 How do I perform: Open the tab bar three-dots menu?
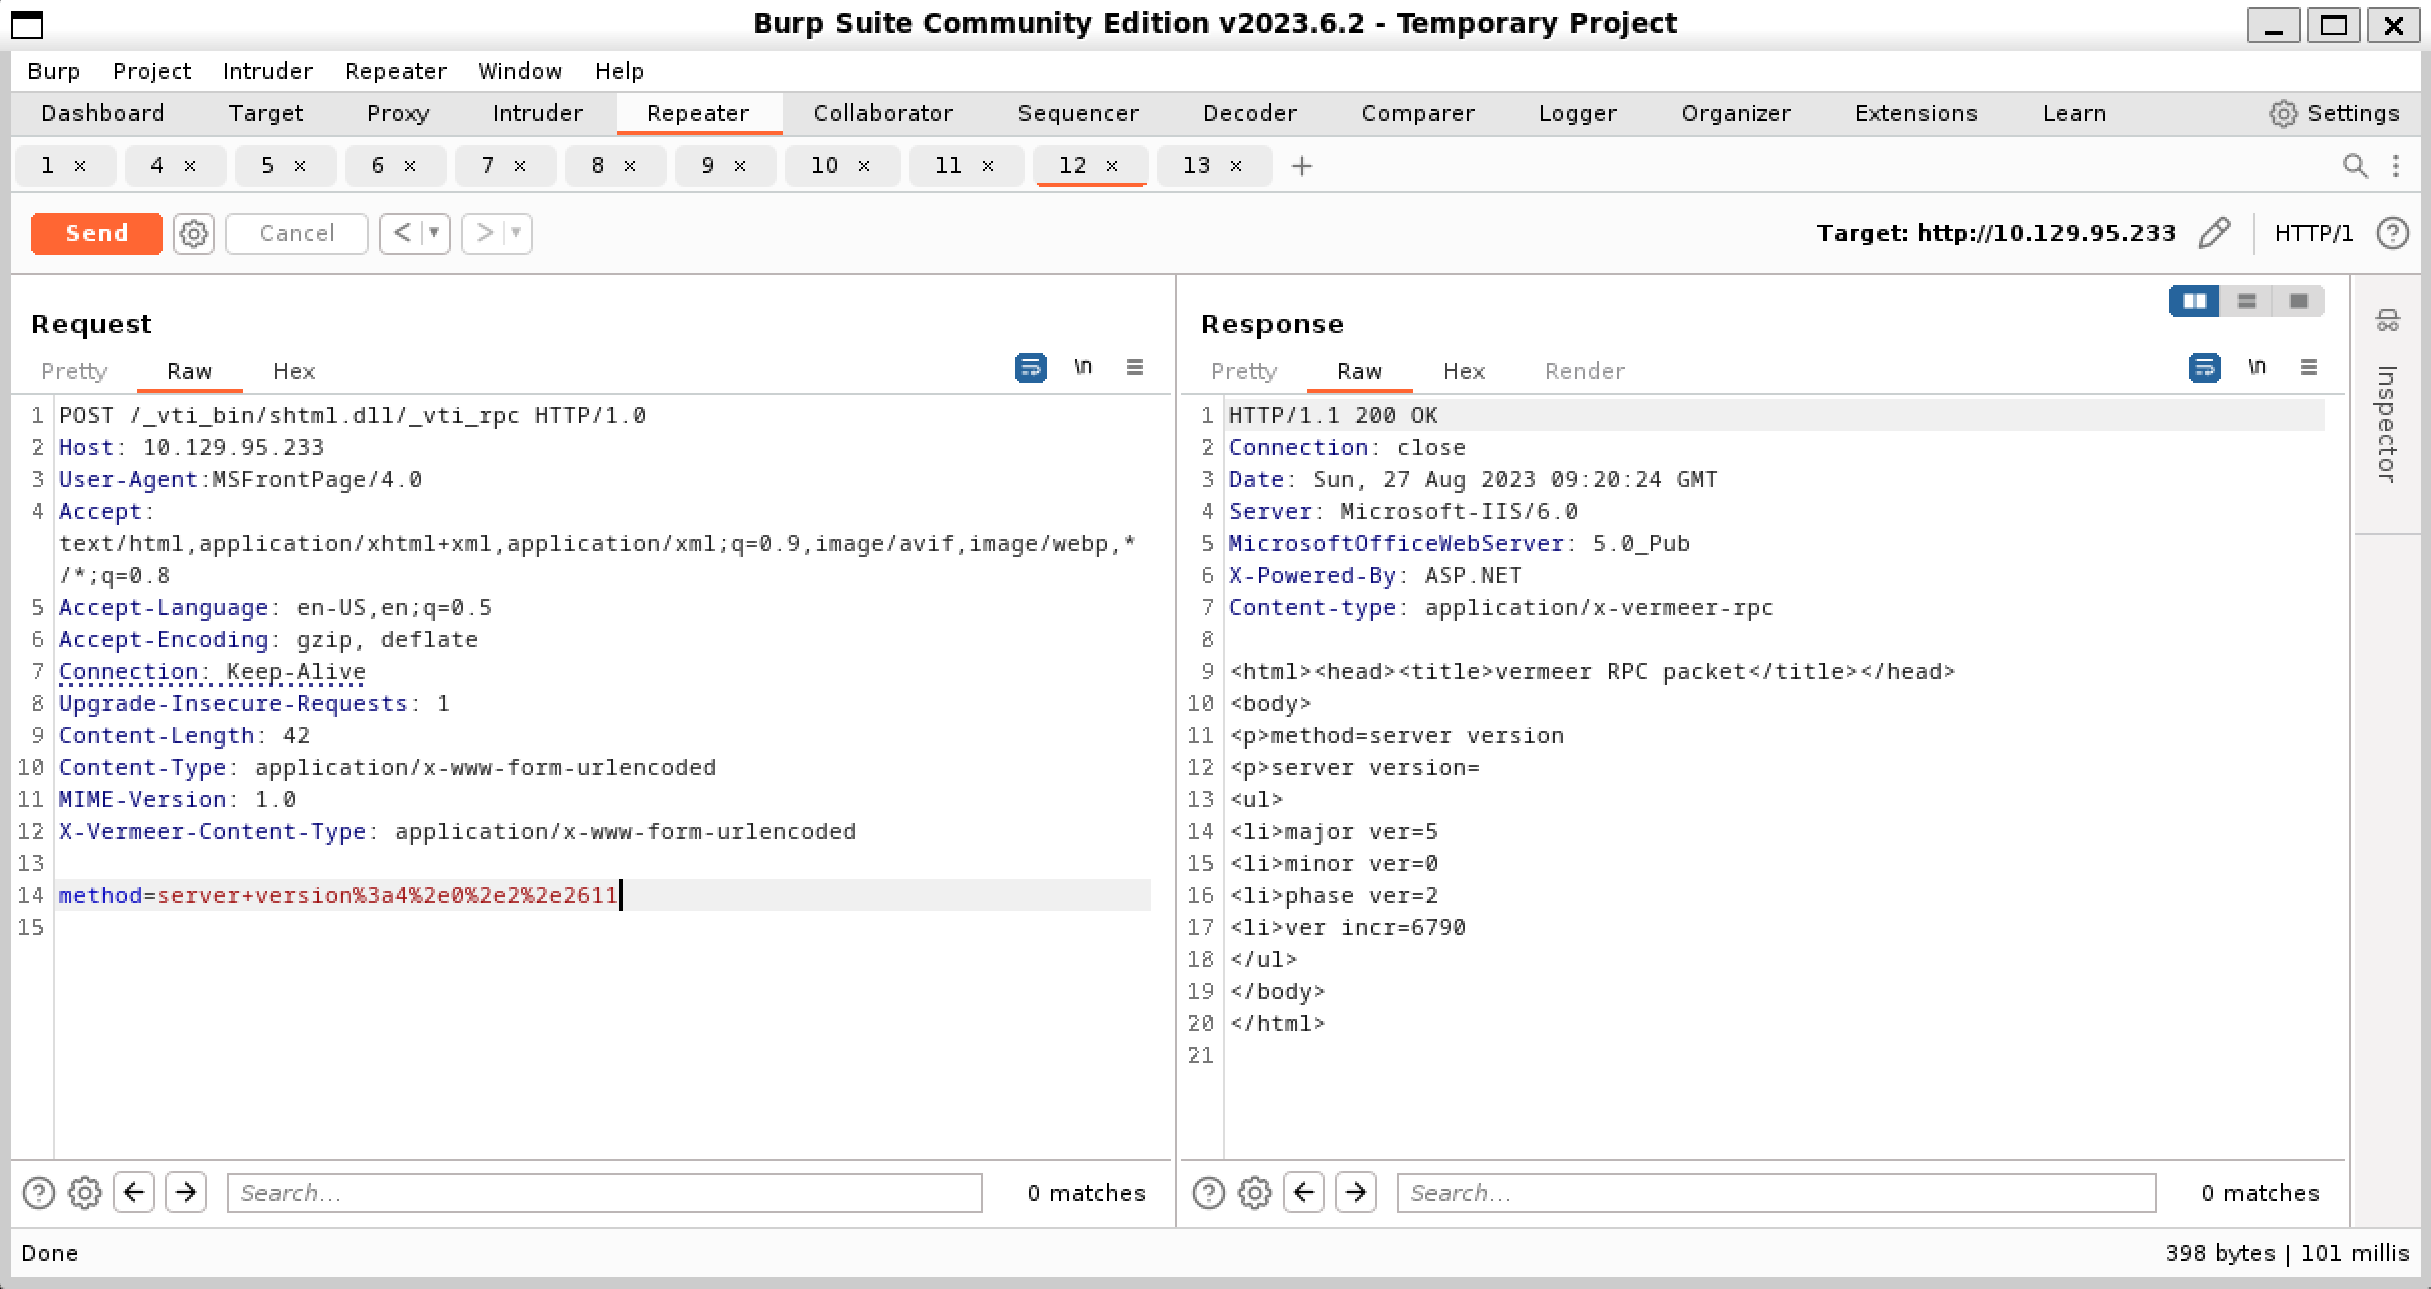click(2396, 165)
